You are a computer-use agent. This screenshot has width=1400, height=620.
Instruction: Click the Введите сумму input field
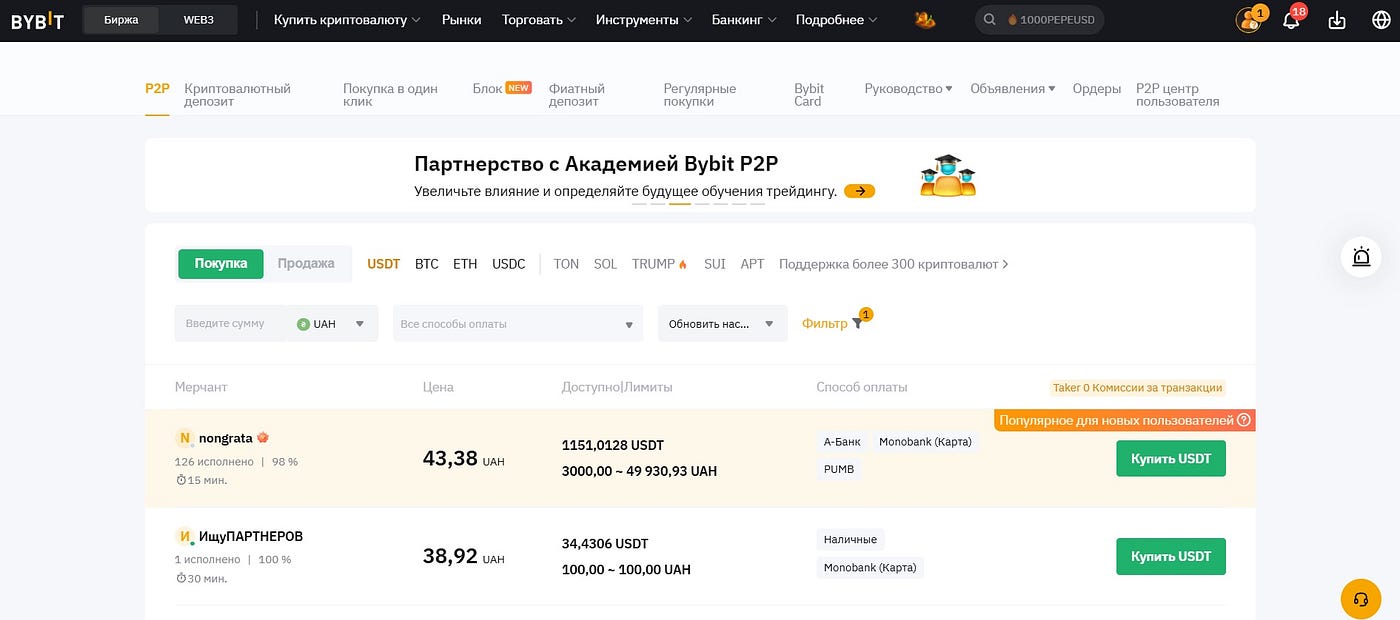pyautogui.click(x=230, y=324)
